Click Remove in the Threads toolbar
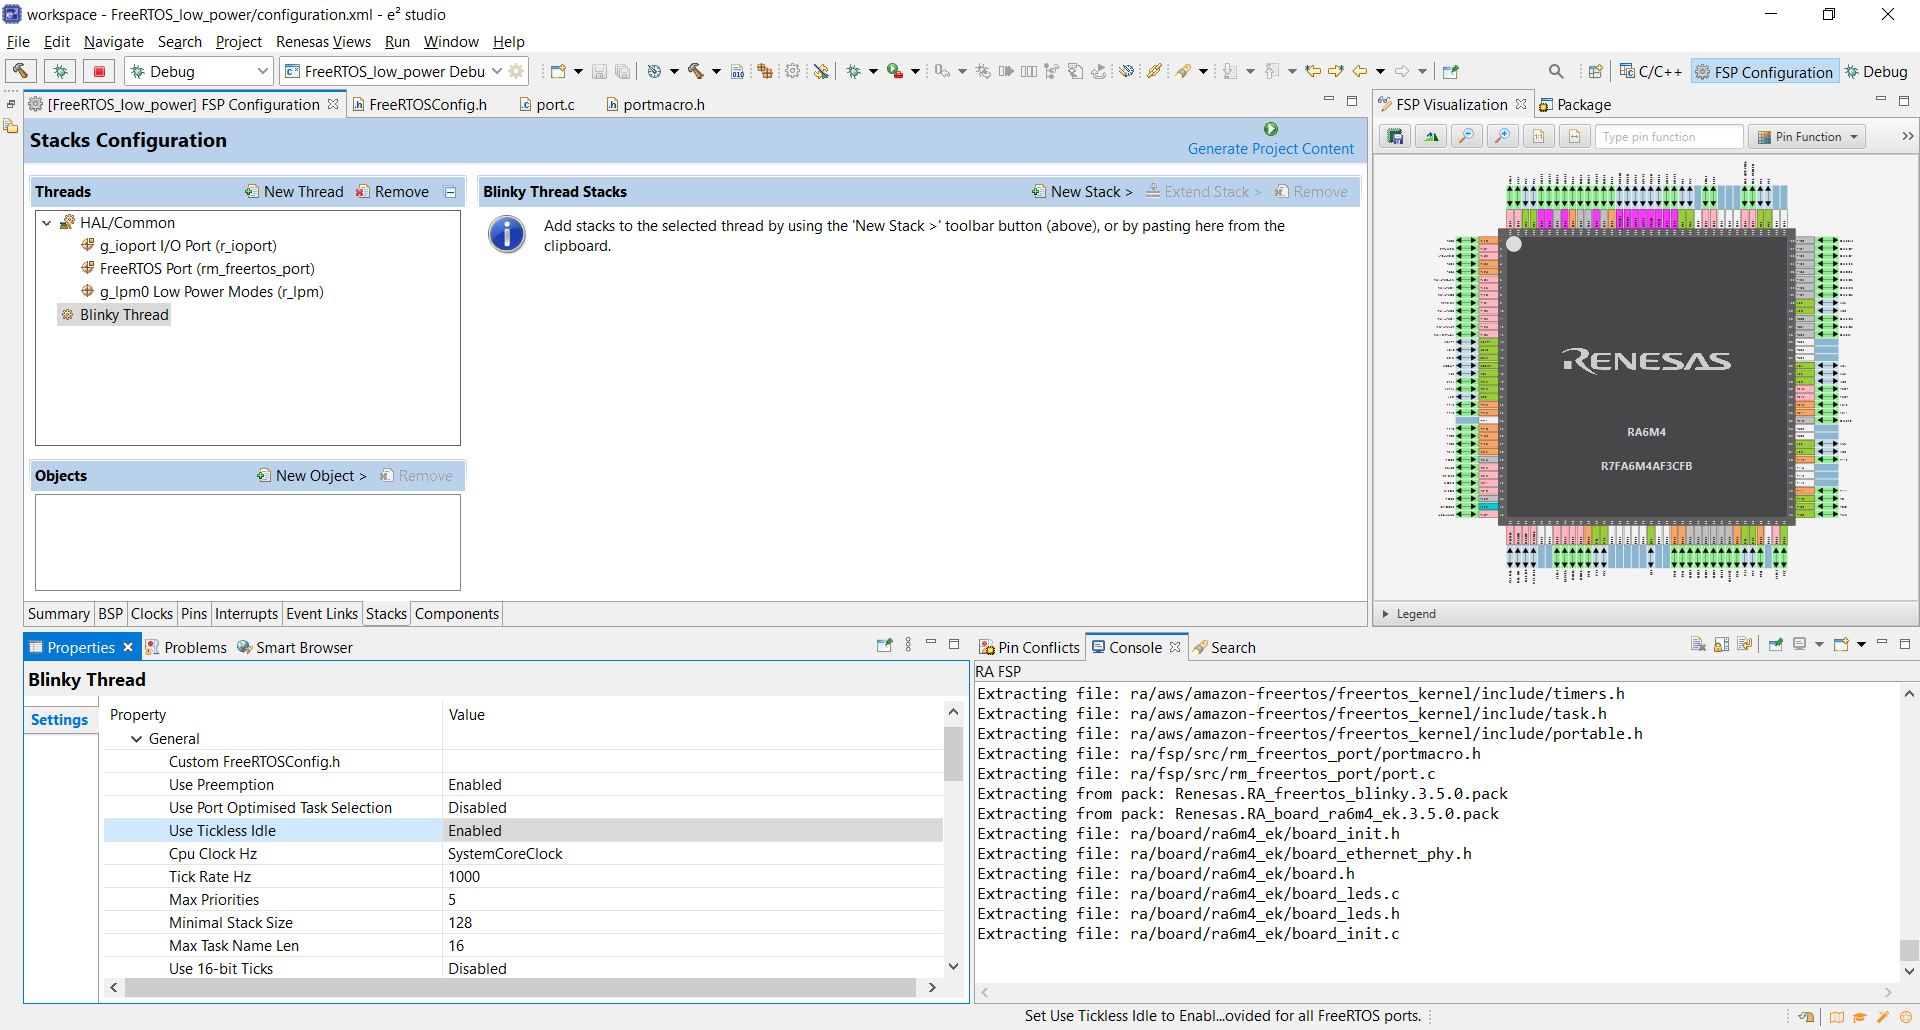Screen dimensions: 1920x1030 click(x=393, y=192)
